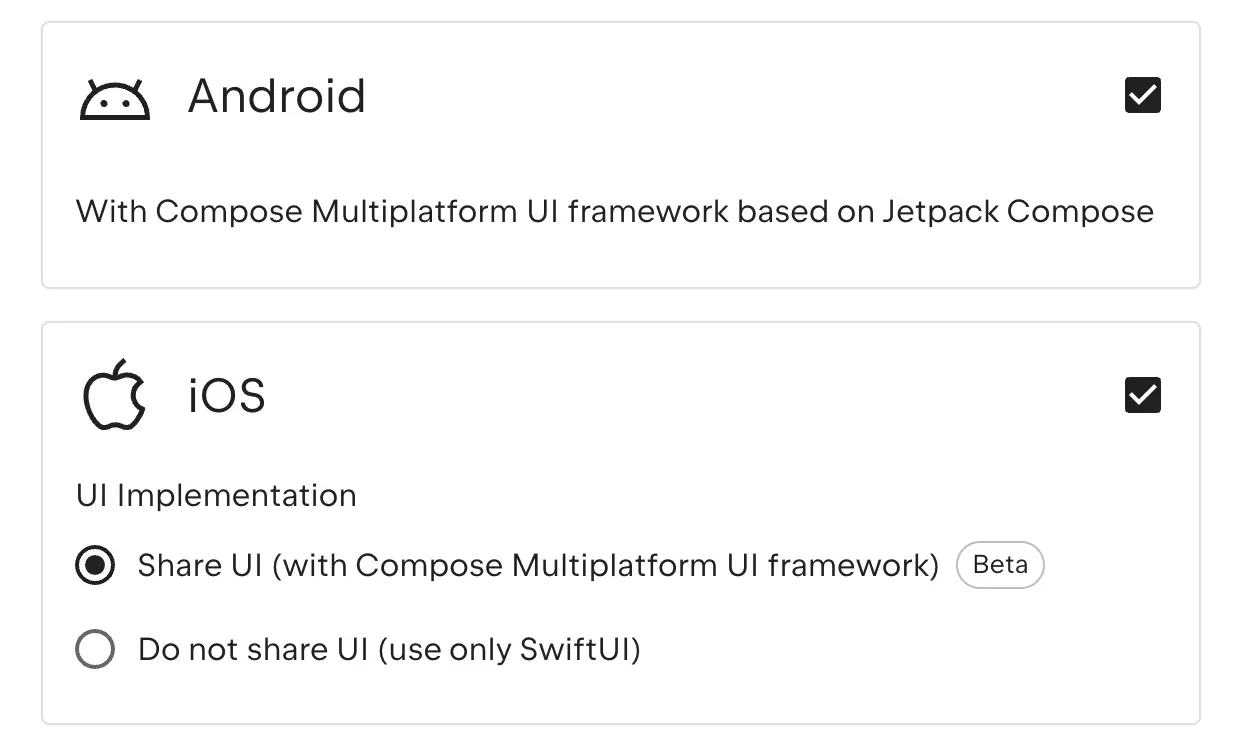Screen dimensions: 1240x742
Task: Uncheck the iOS platform checkbox
Action: point(1142,395)
